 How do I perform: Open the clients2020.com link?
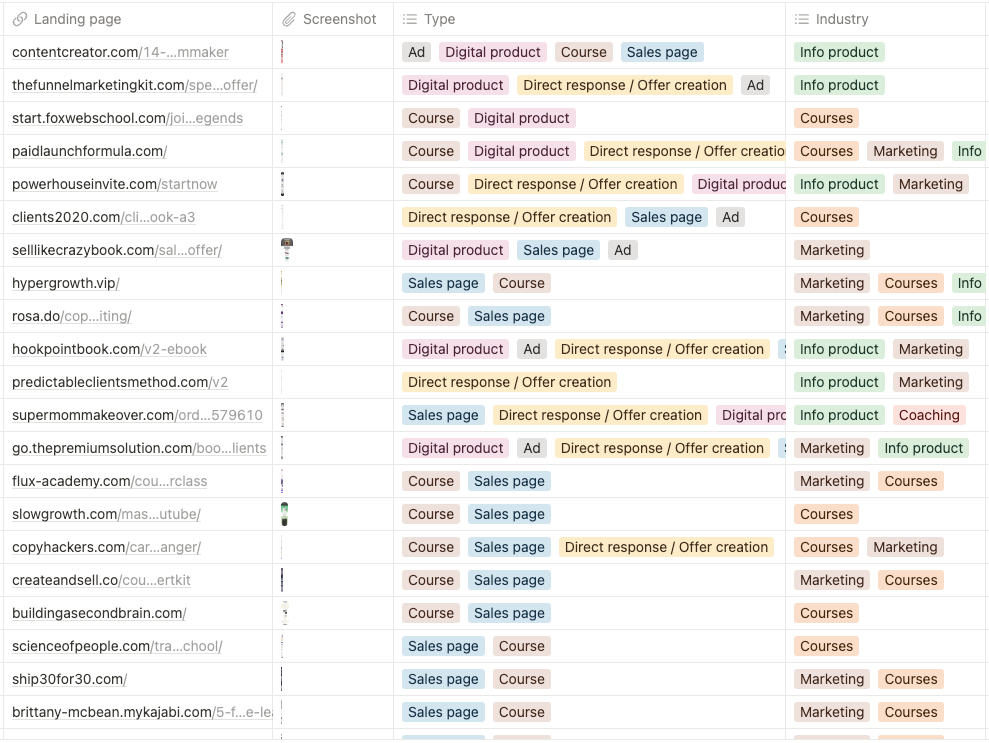103,217
